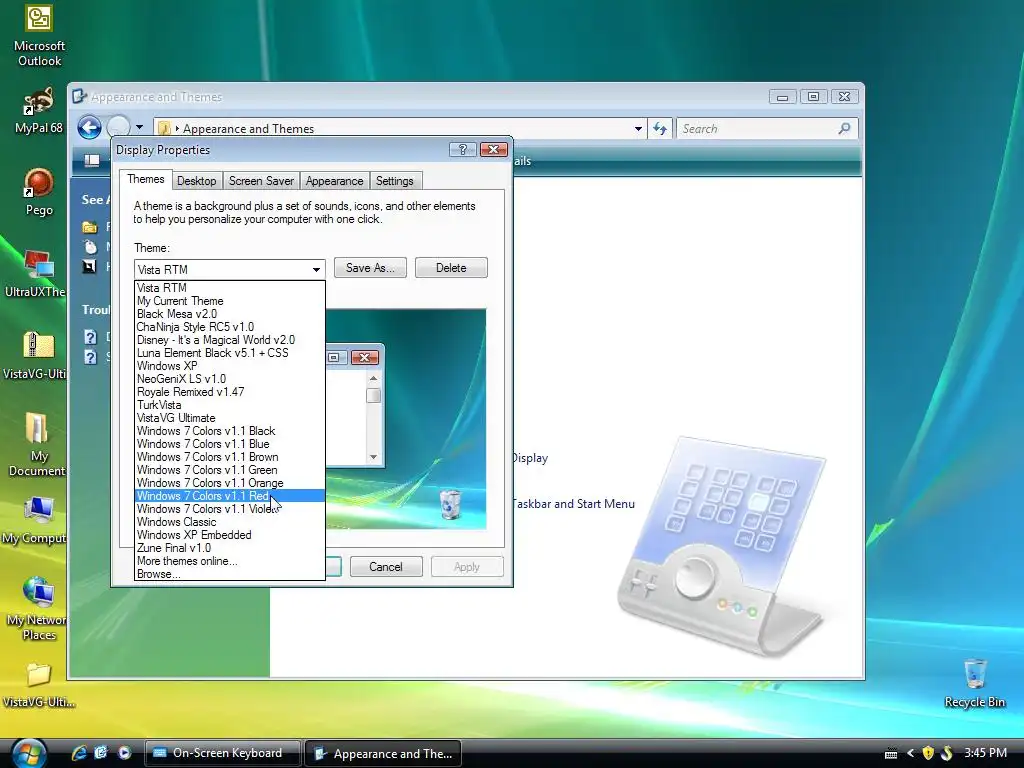Select ChaNinja Style RC5 v1.0 theme

[x=230, y=327]
